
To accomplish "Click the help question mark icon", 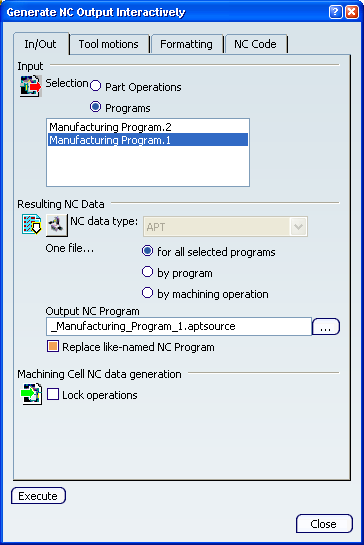I will click(335, 12).
